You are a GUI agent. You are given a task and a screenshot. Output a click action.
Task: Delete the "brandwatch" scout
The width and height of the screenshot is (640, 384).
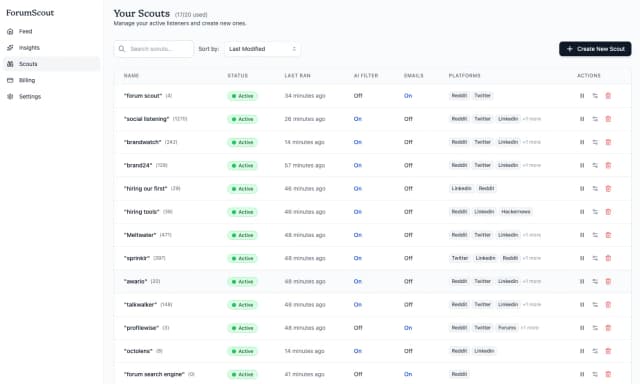(608, 142)
